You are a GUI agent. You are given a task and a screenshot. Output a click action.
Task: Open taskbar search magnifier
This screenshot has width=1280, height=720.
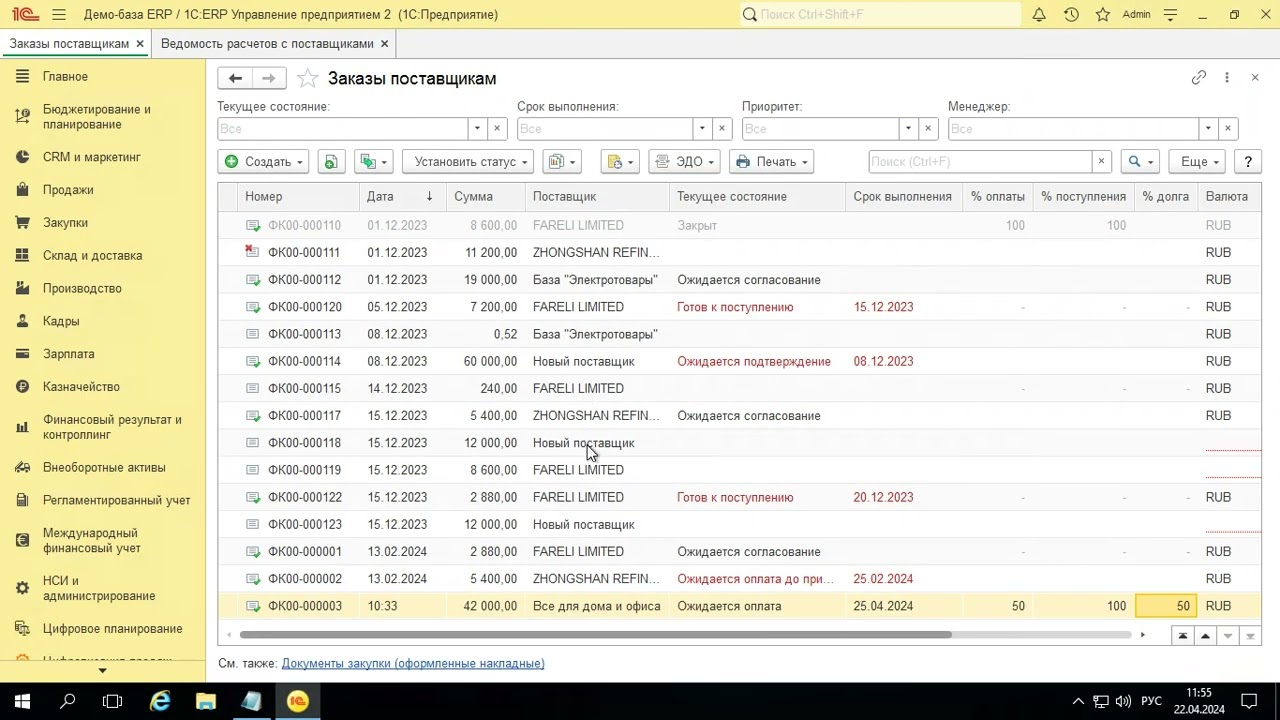click(x=68, y=701)
